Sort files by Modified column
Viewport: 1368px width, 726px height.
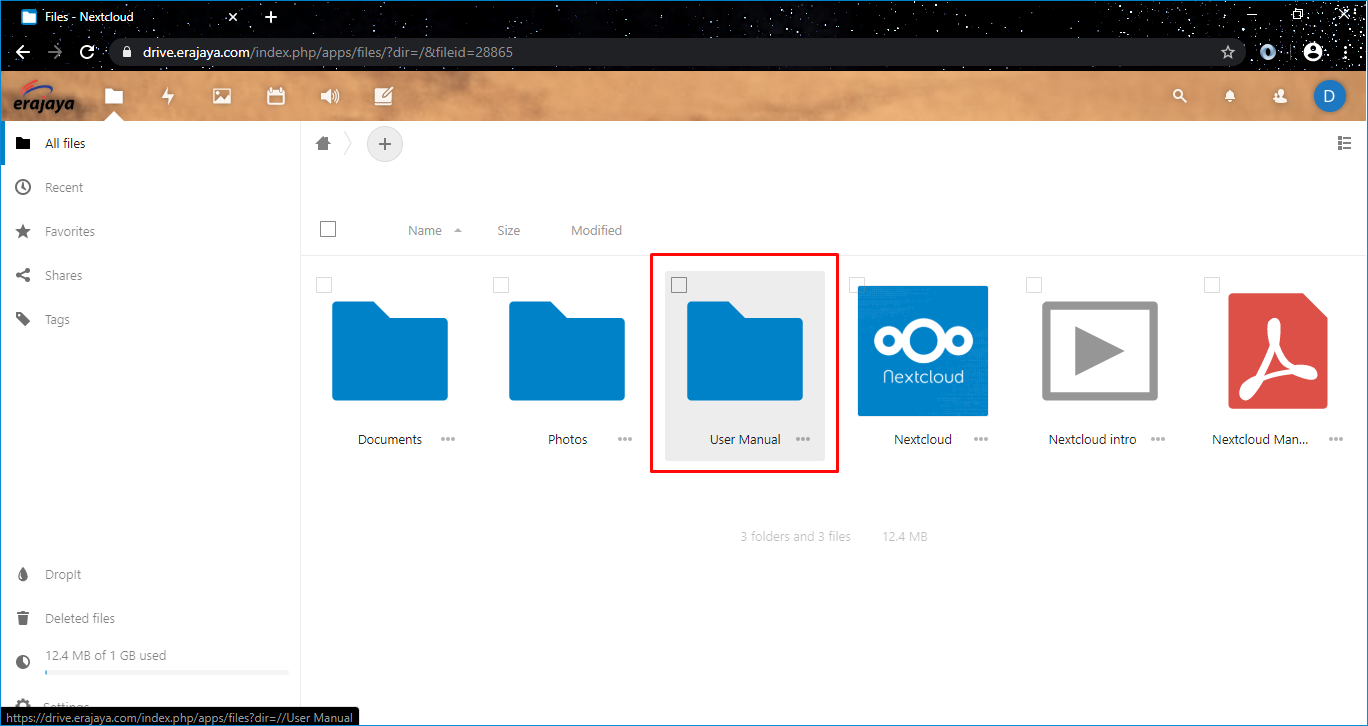(x=596, y=230)
